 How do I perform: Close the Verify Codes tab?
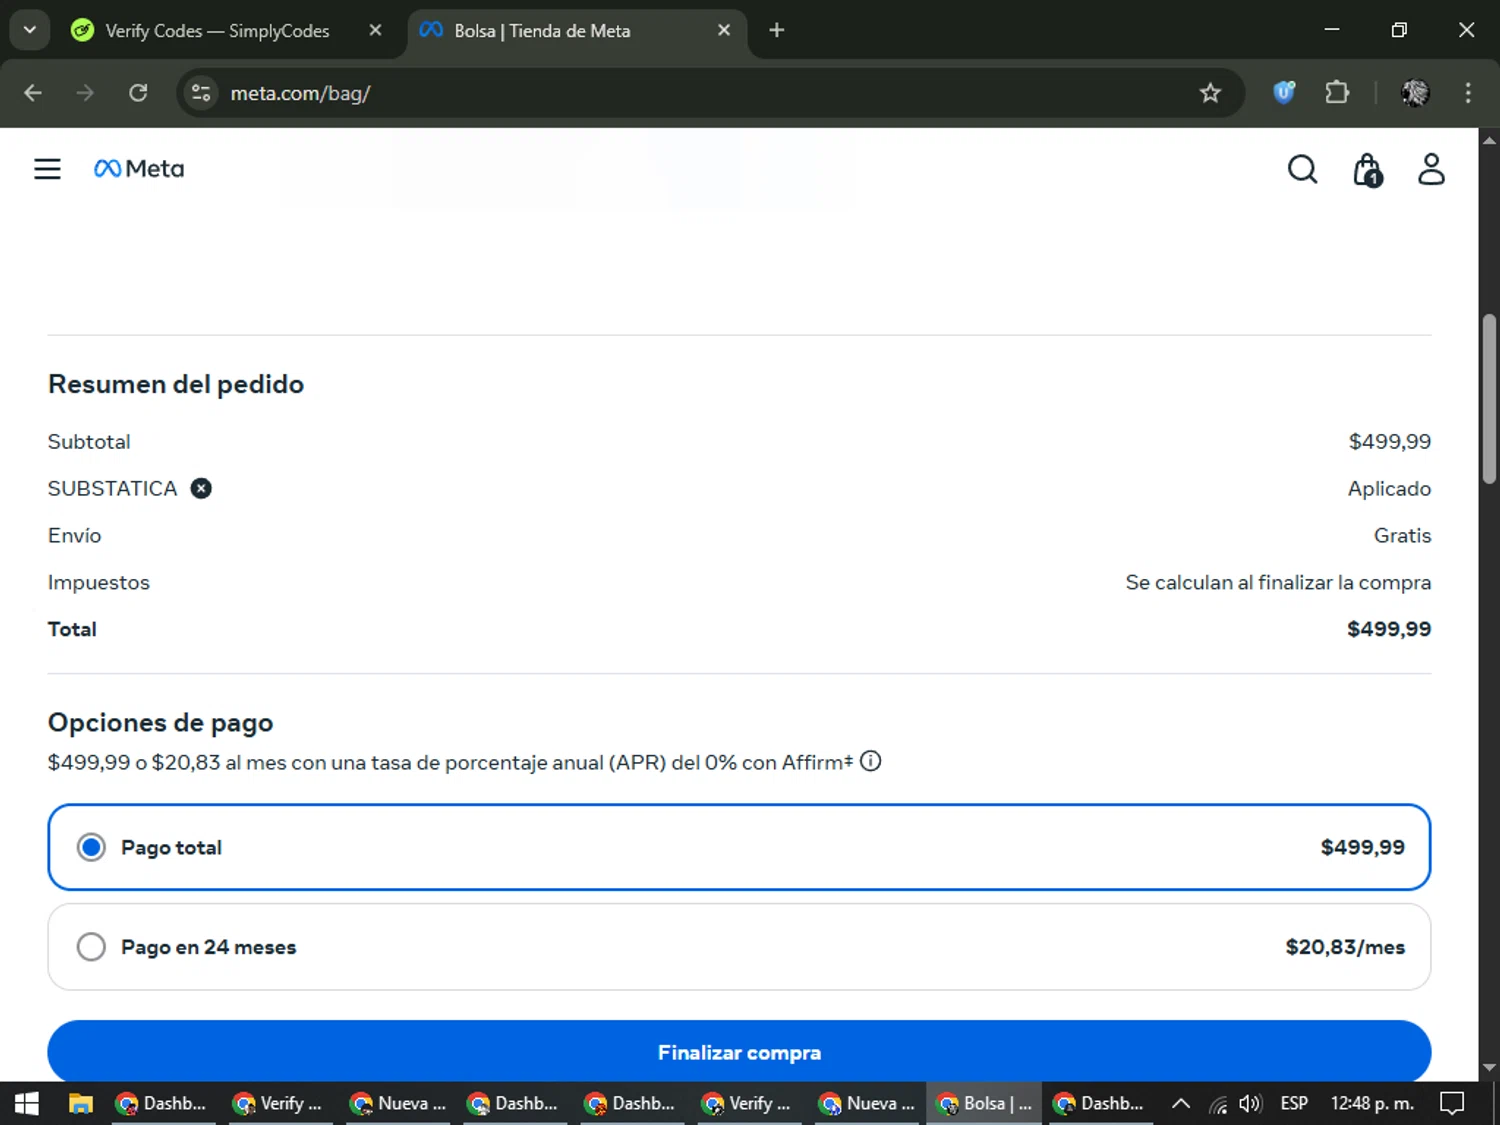(375, 30)
